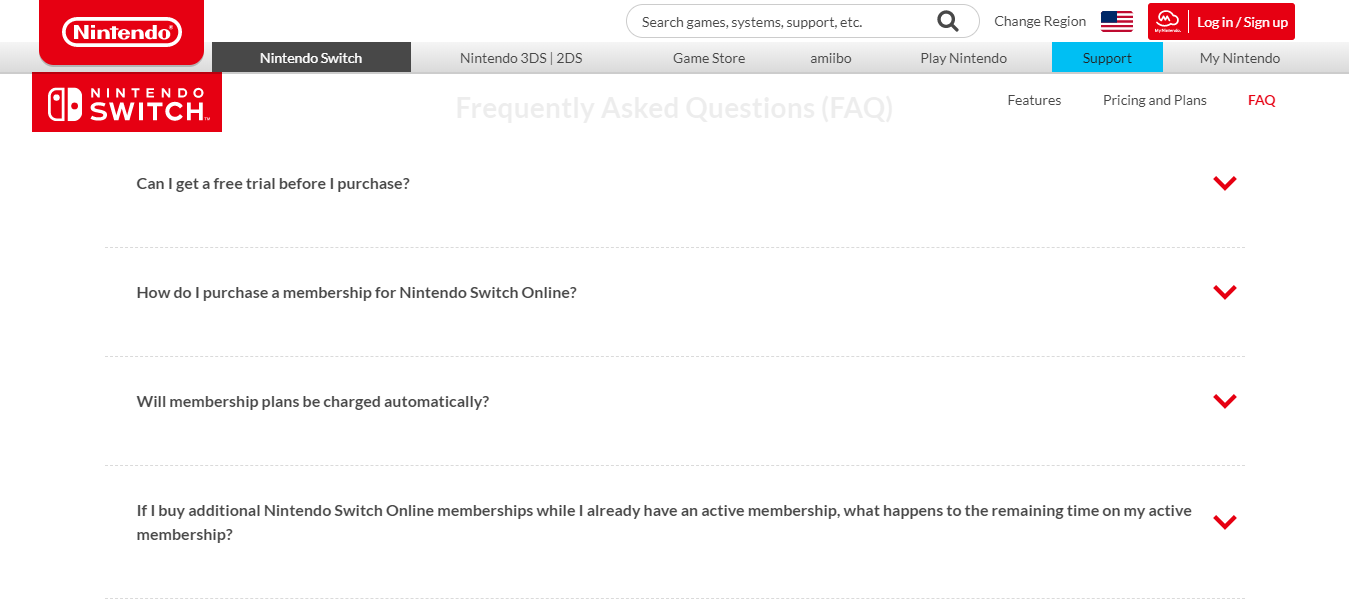Open the Play Nintendo tab
Screen dimensions: 1349x608
tap(964, 57)
